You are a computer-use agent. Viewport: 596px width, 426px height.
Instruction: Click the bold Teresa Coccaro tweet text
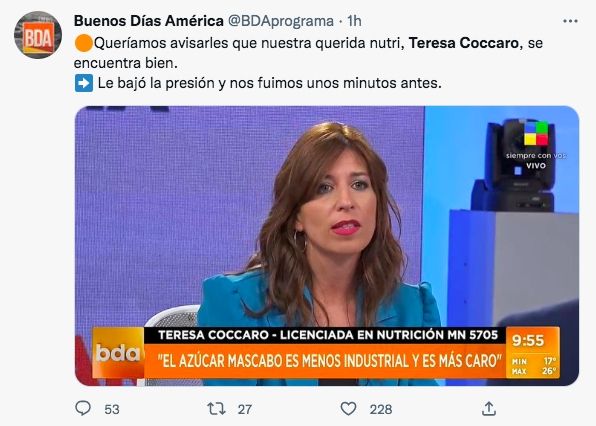point(463,43)
